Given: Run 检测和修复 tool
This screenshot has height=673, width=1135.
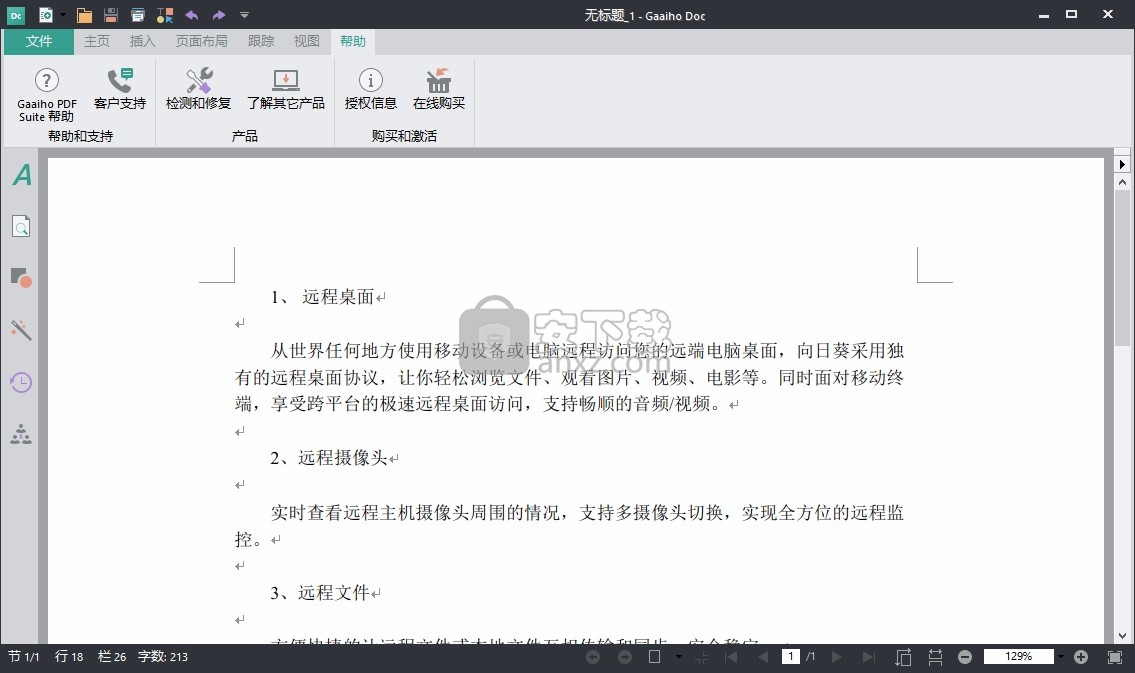Looking at the screenshot, I should coord(198,89).
